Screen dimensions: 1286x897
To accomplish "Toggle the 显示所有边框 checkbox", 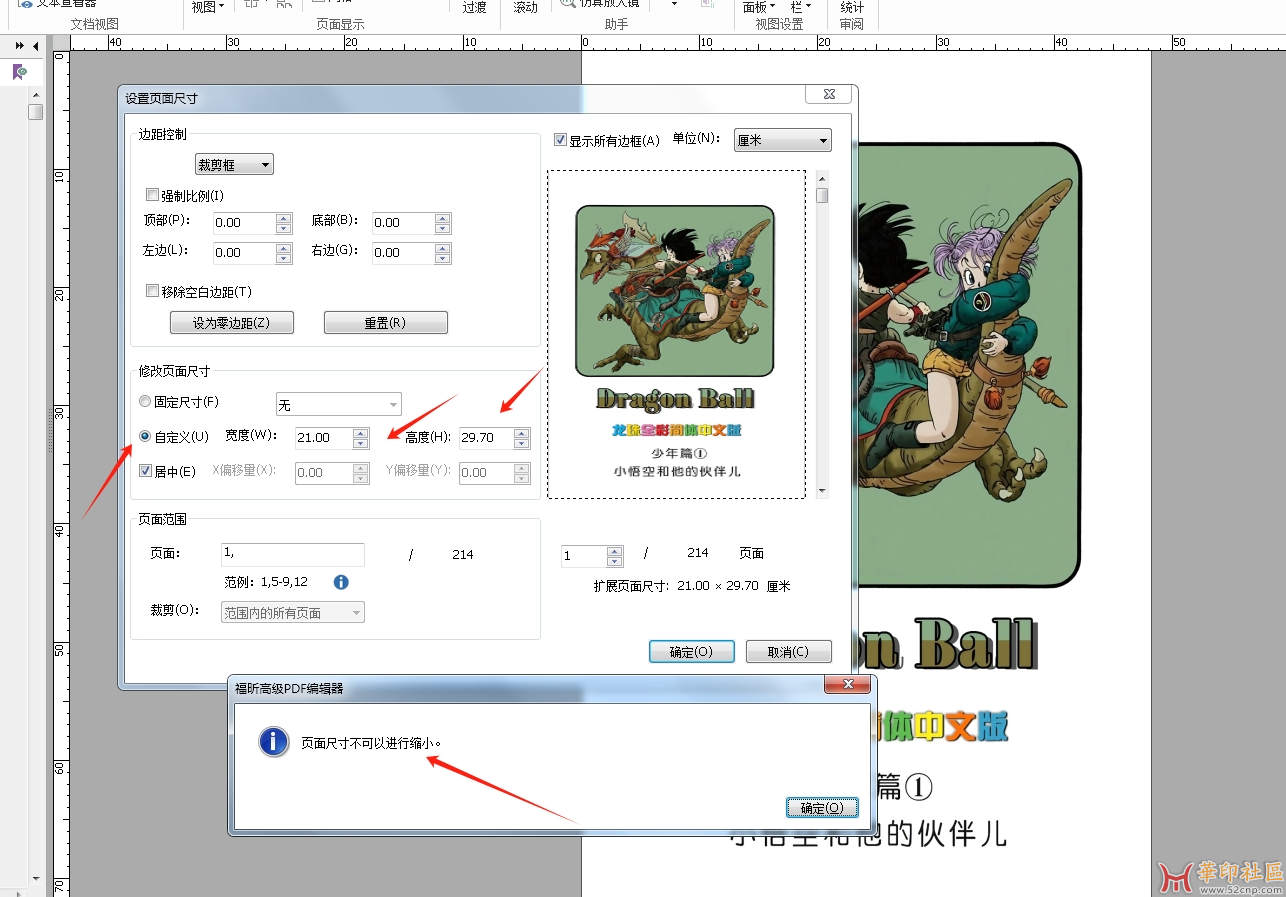I will [x=561, y=140].
